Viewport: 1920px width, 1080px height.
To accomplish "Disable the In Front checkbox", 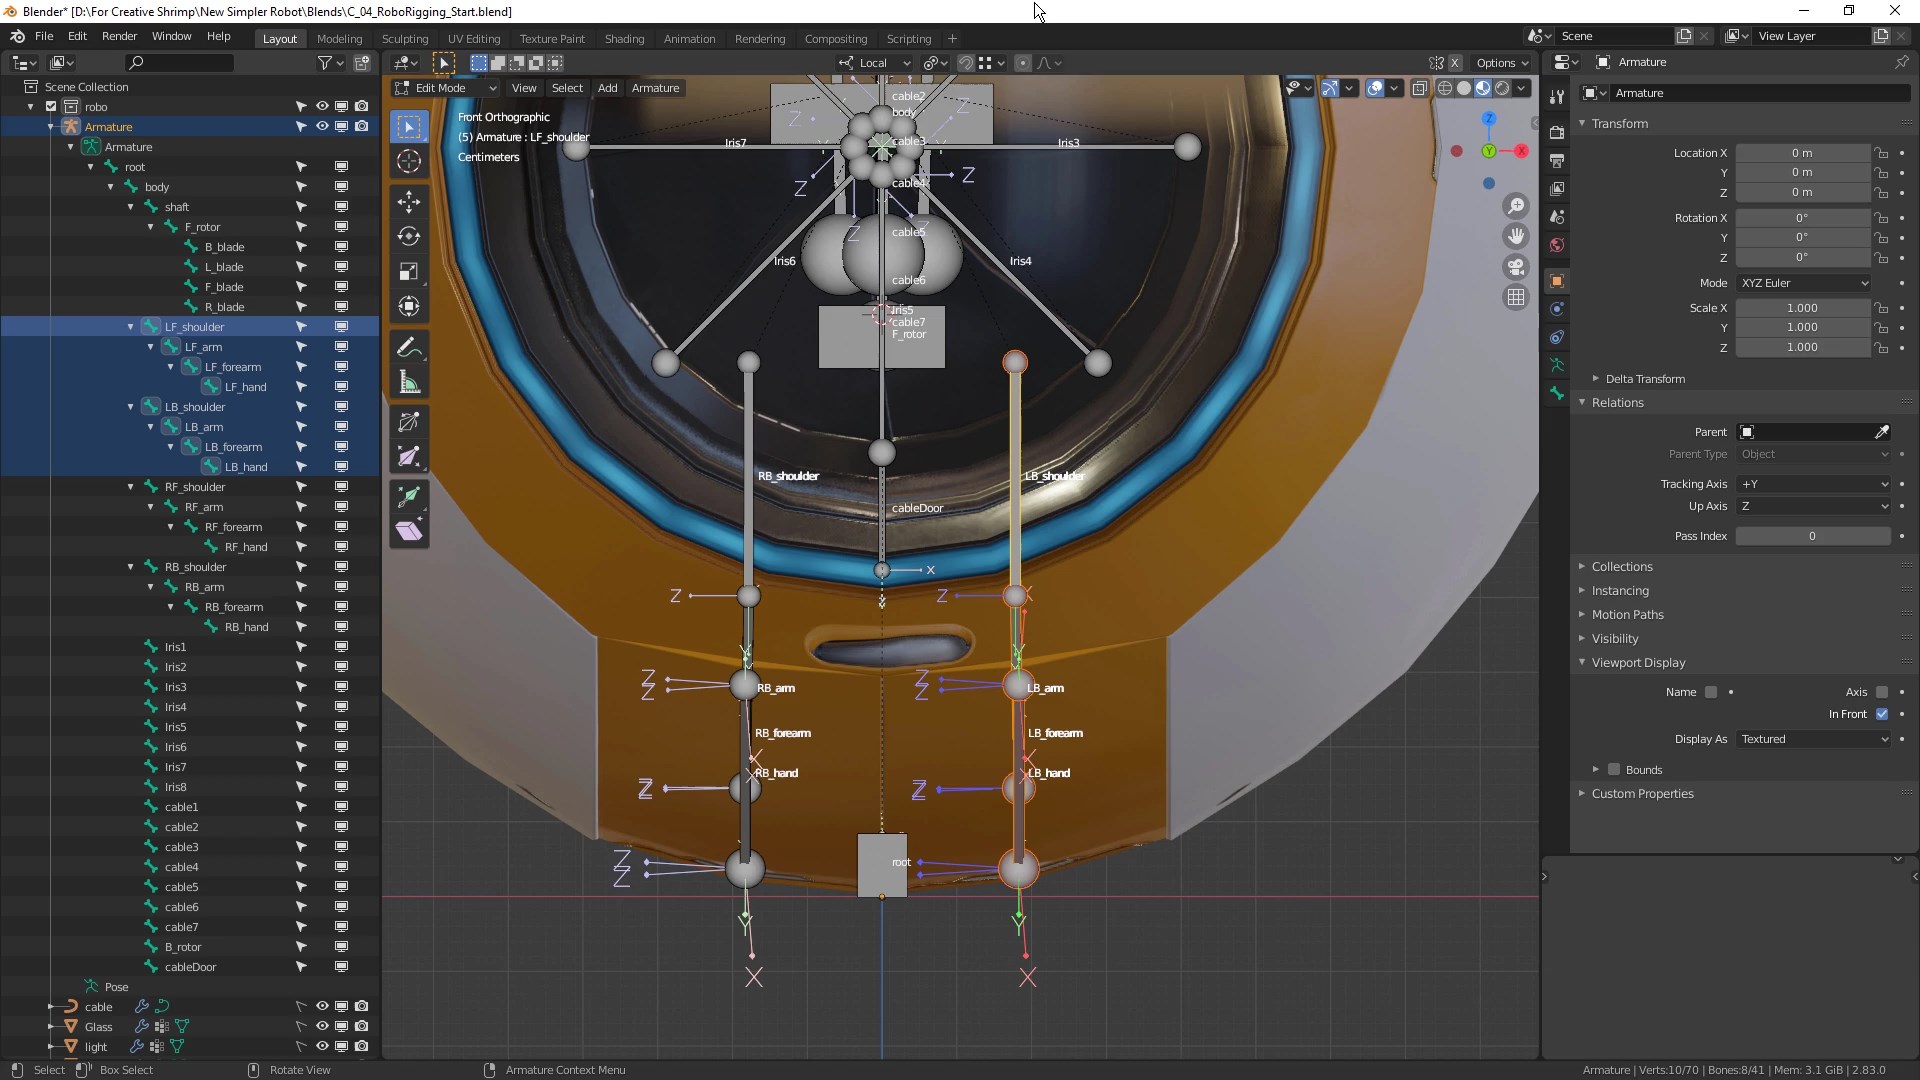I will [x=1882, y=714].
